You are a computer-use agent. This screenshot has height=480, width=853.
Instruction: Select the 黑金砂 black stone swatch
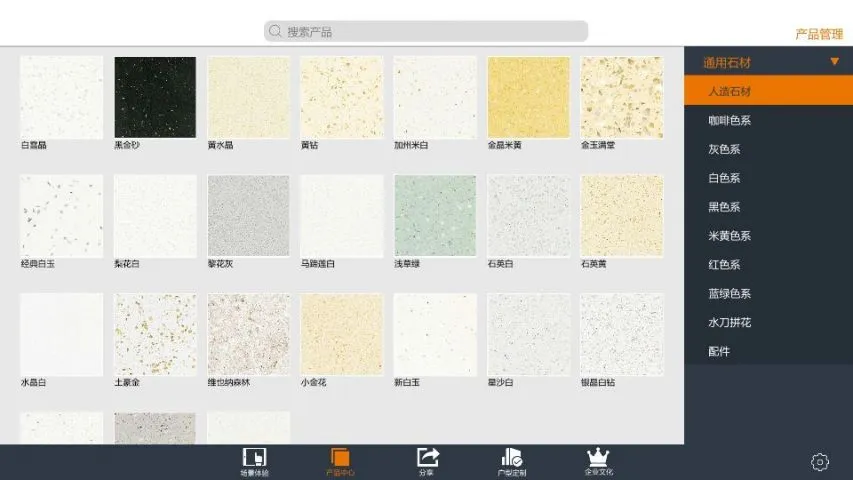155,97
